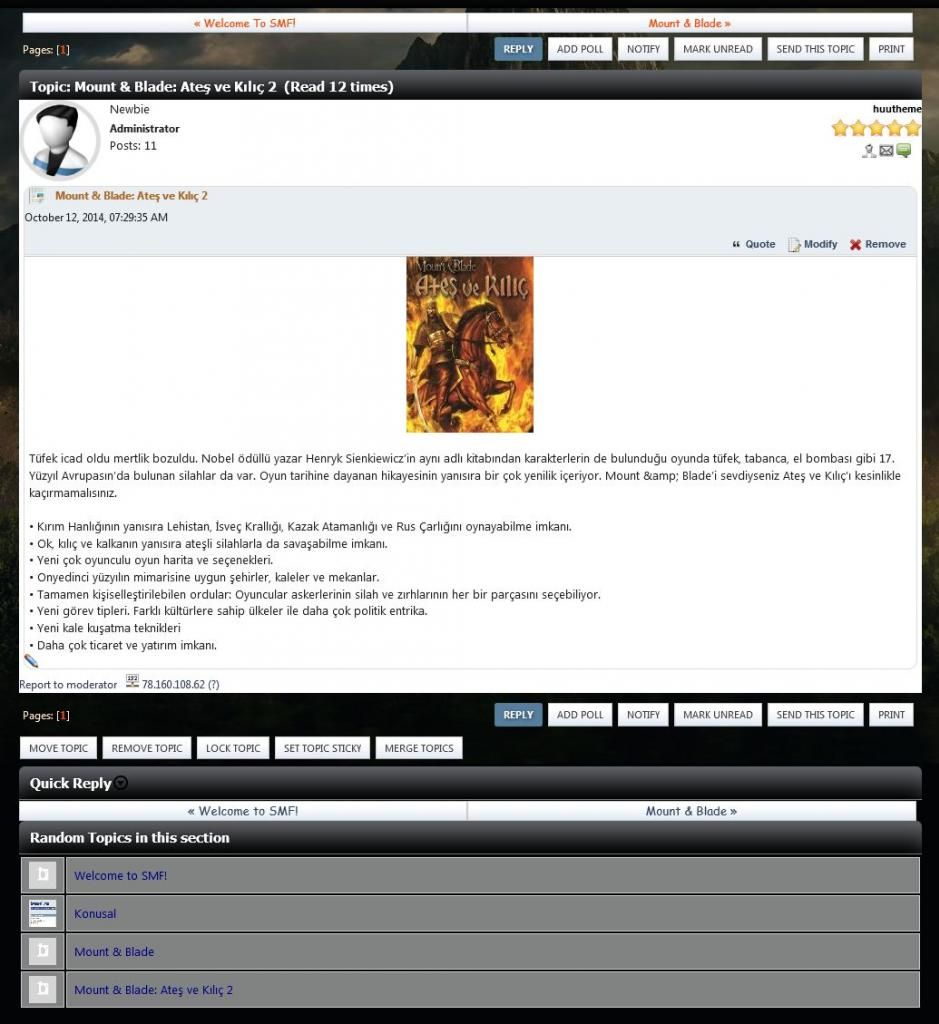Viewport: 939px width, 1024px height.
Task: Click topic icon beside Ateş ve Kılıç 2 row
Action: point(42,989)
